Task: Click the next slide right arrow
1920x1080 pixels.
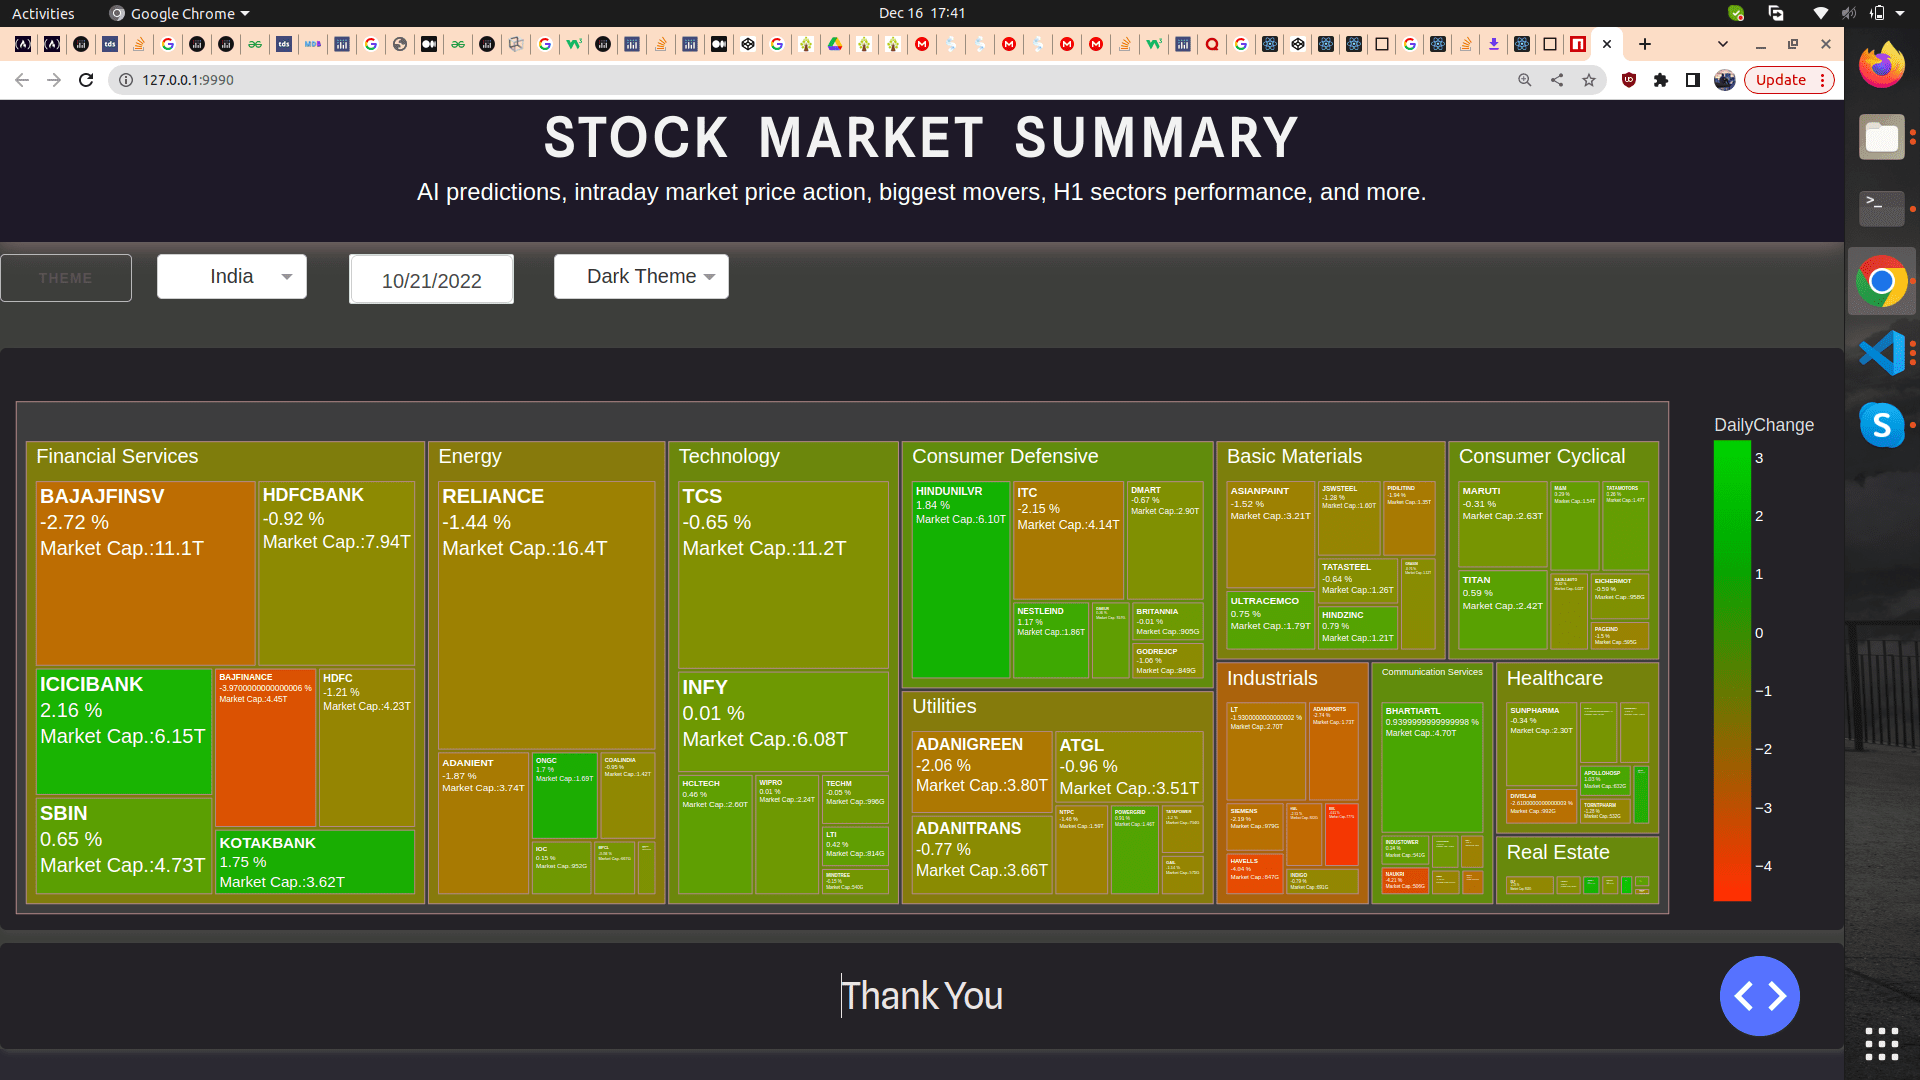Action: tap(1775, 996)
